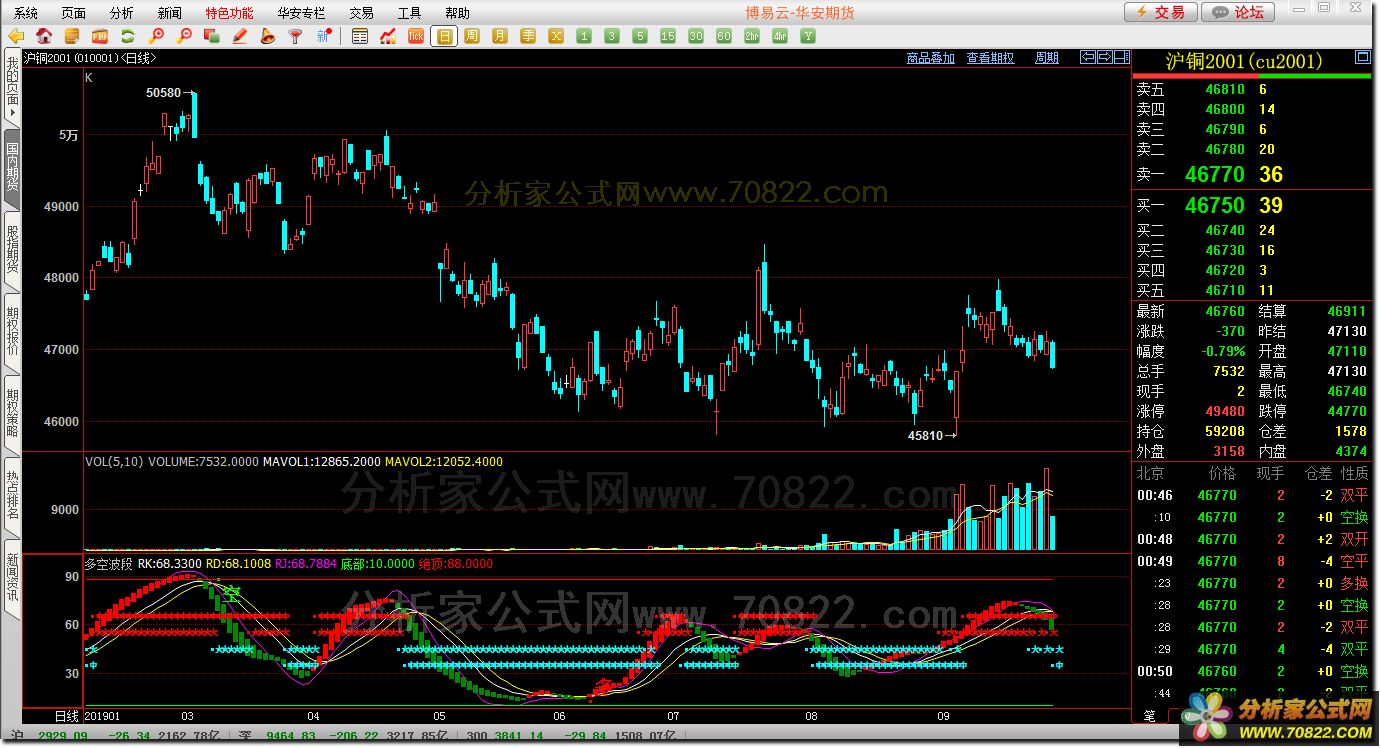Go back with the yellow arrow icon
The image size is (1381, 748).
[x=16, y=36]
